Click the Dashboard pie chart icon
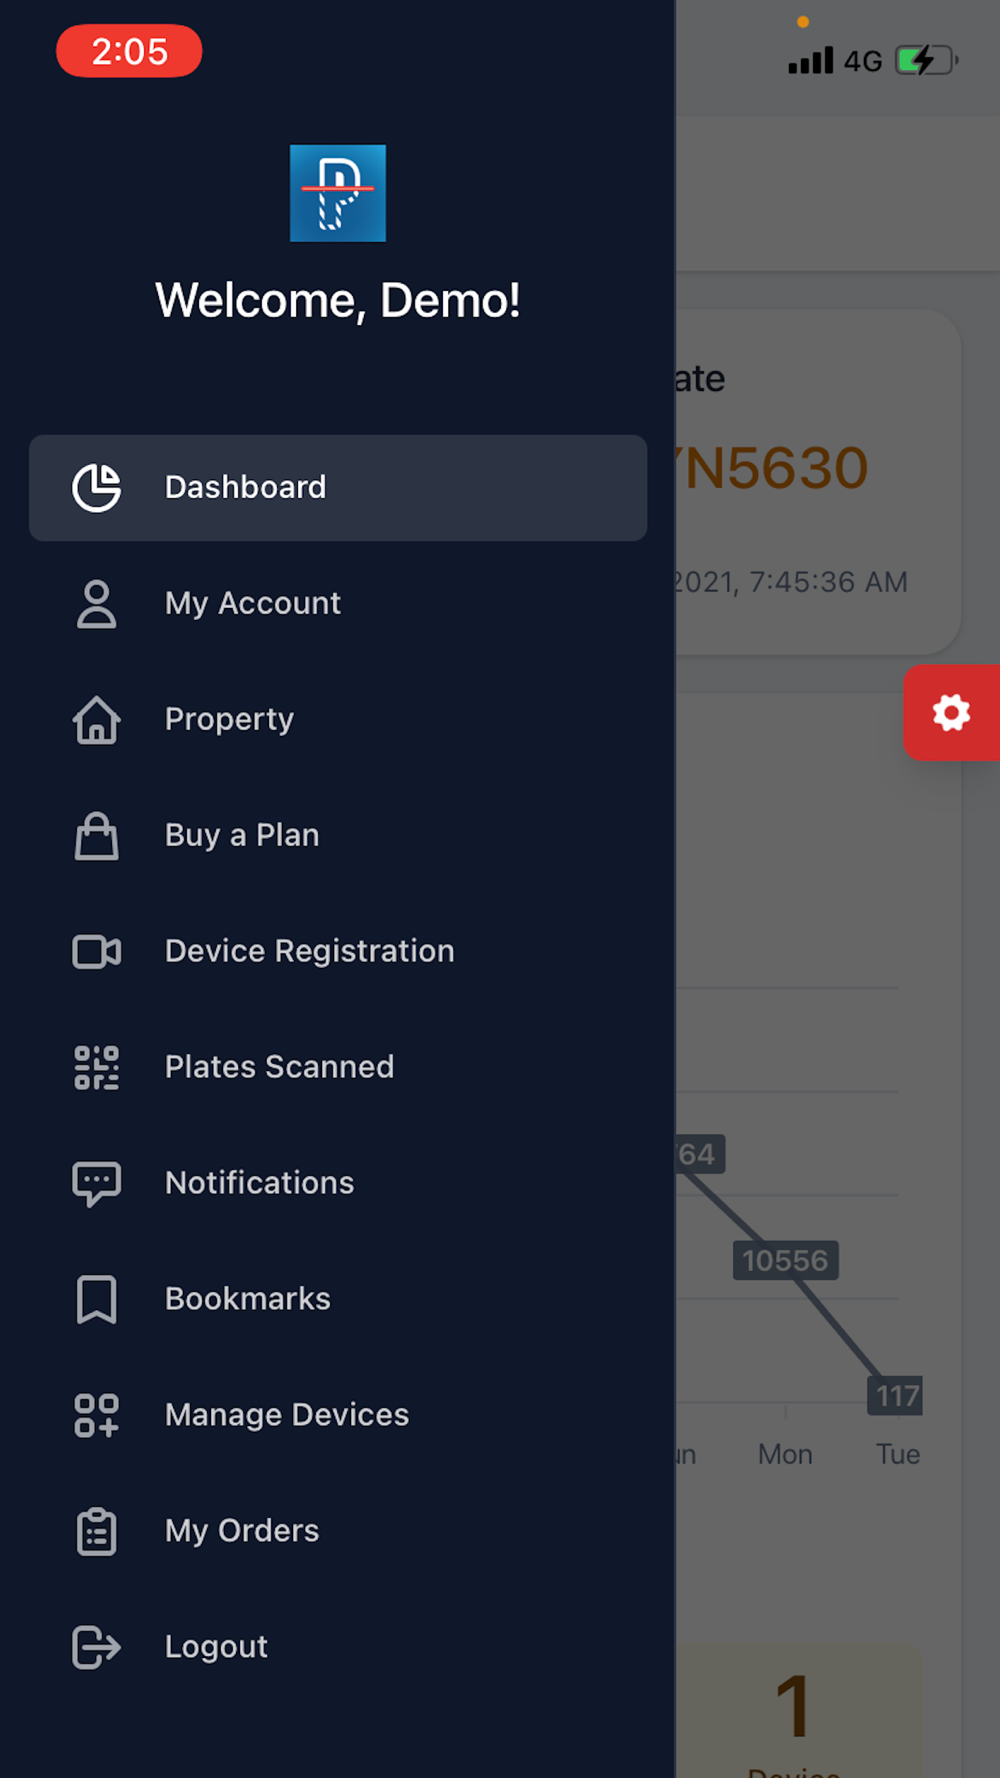 click(97, 488)
